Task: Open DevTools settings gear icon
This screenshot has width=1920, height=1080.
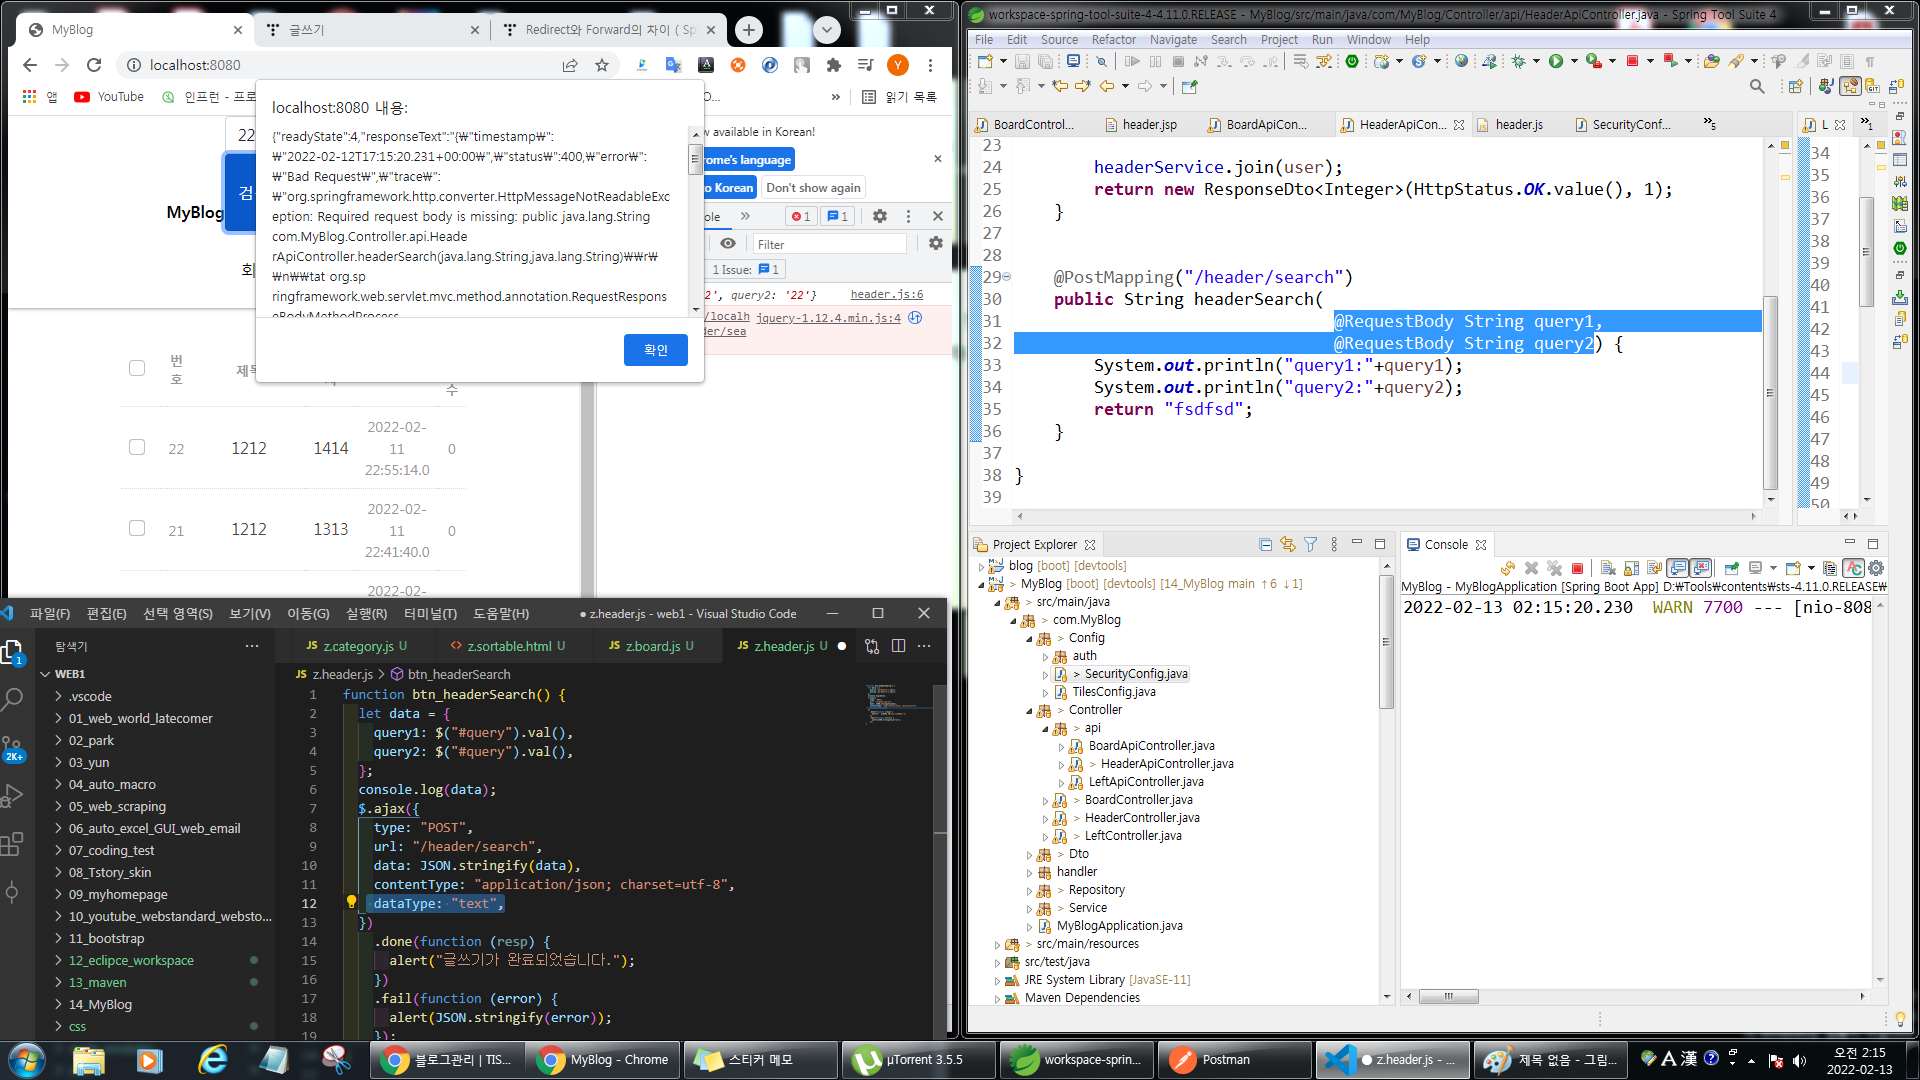Action: (879, 216)
